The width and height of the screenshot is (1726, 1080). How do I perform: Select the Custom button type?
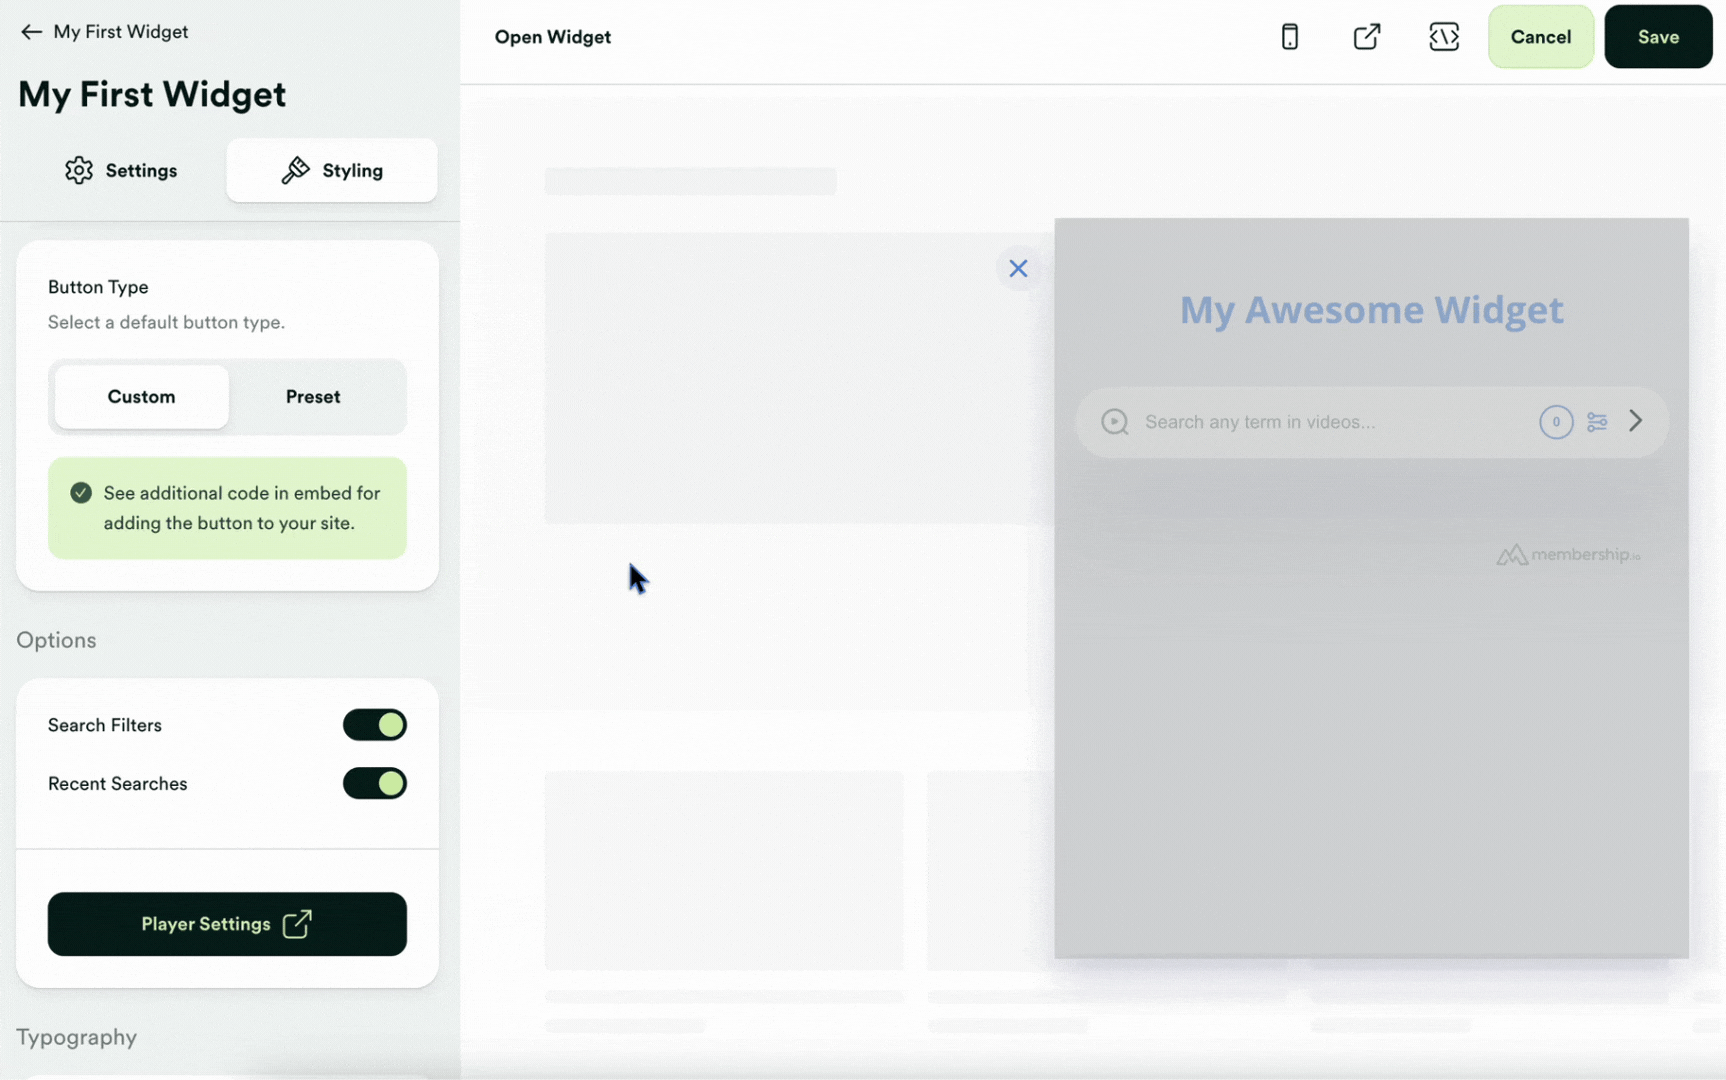(141, 397)
